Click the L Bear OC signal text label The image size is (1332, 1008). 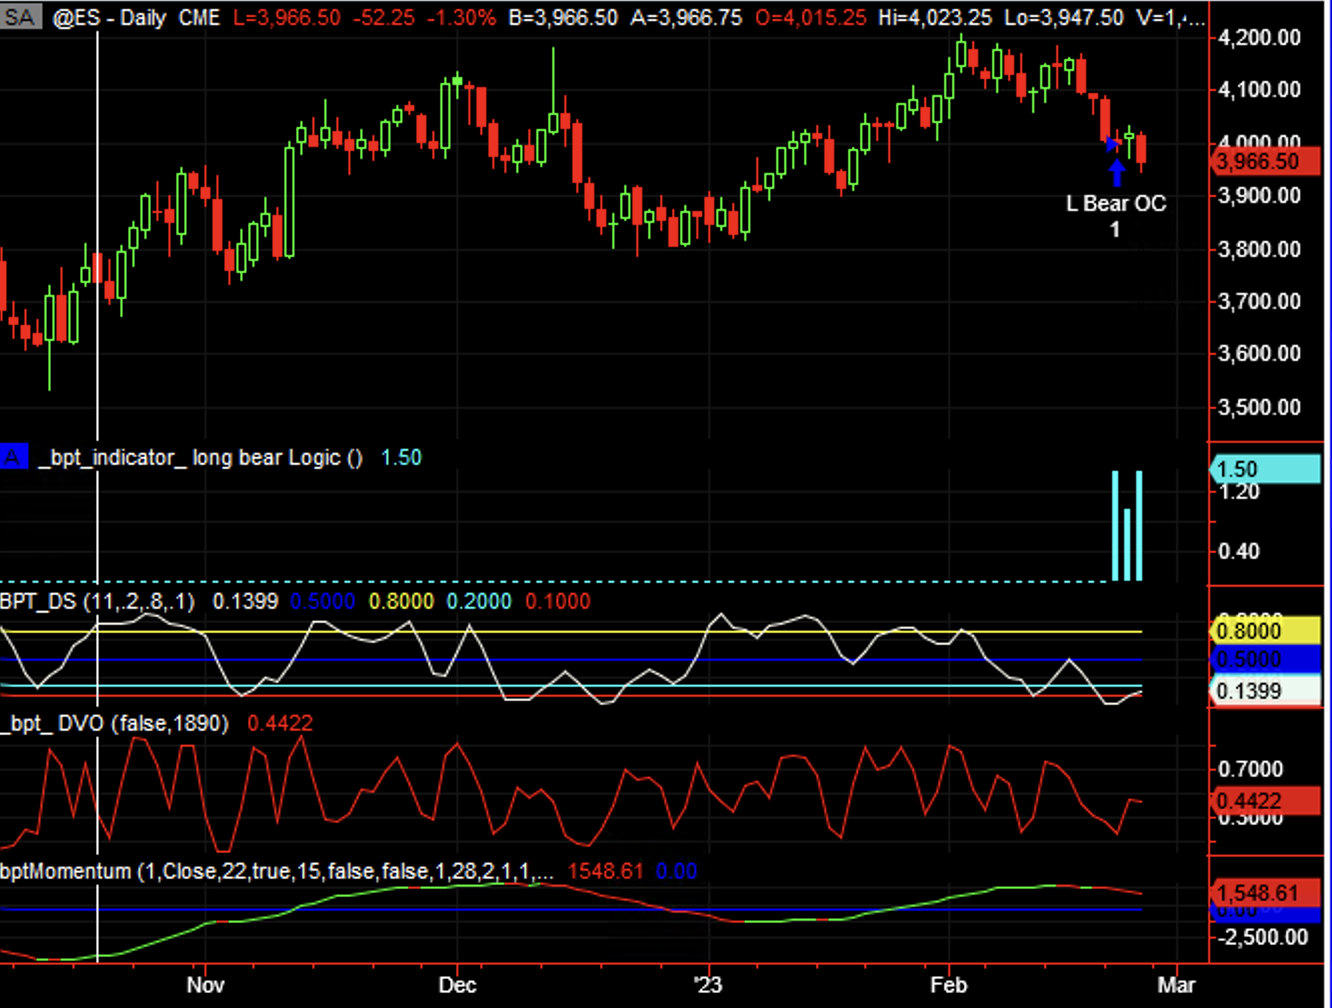pyautogui.click(x=1116, y=204)
